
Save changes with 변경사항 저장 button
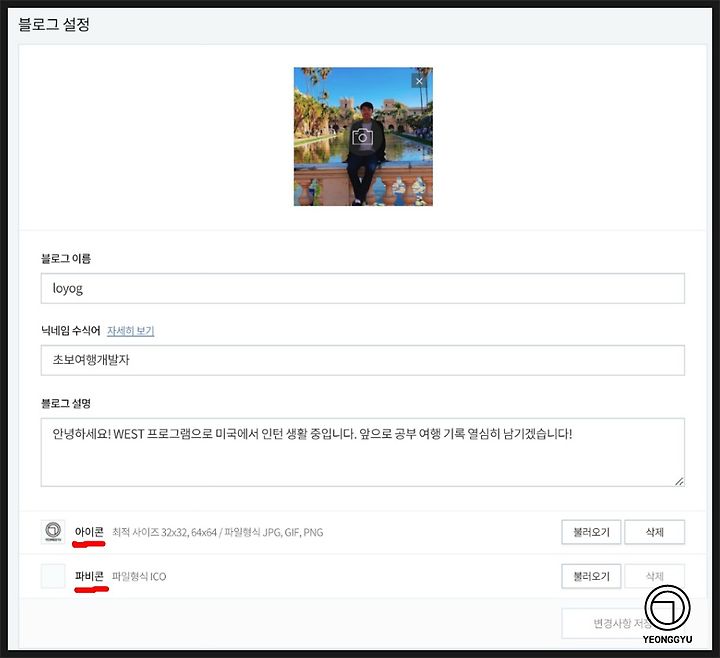point(623,623)
